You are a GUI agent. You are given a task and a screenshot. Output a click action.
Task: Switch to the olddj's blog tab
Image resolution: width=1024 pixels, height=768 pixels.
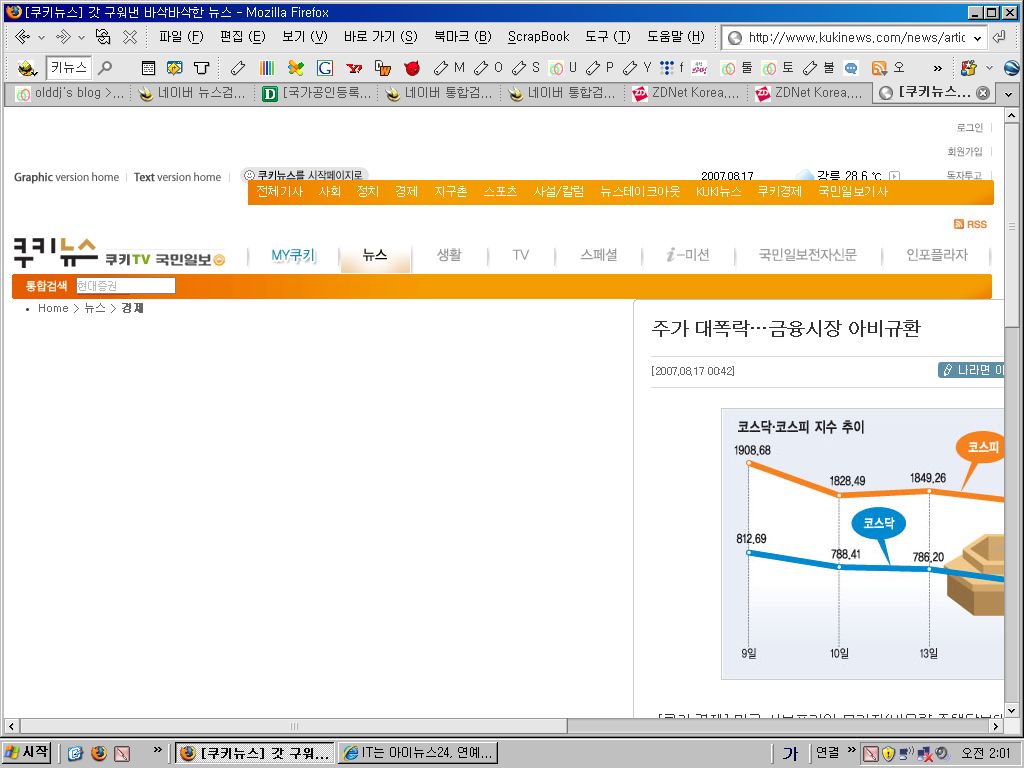pyautogui.click(x=71, y=93)
